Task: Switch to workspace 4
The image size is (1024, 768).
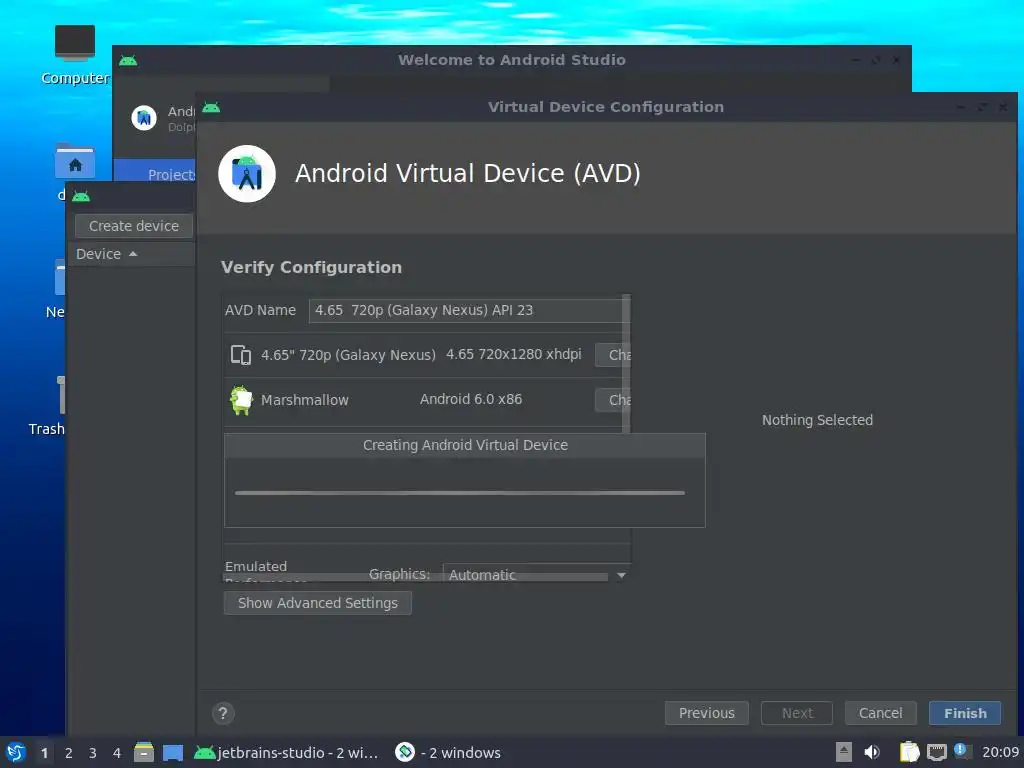Action: (x=117, y=753)
